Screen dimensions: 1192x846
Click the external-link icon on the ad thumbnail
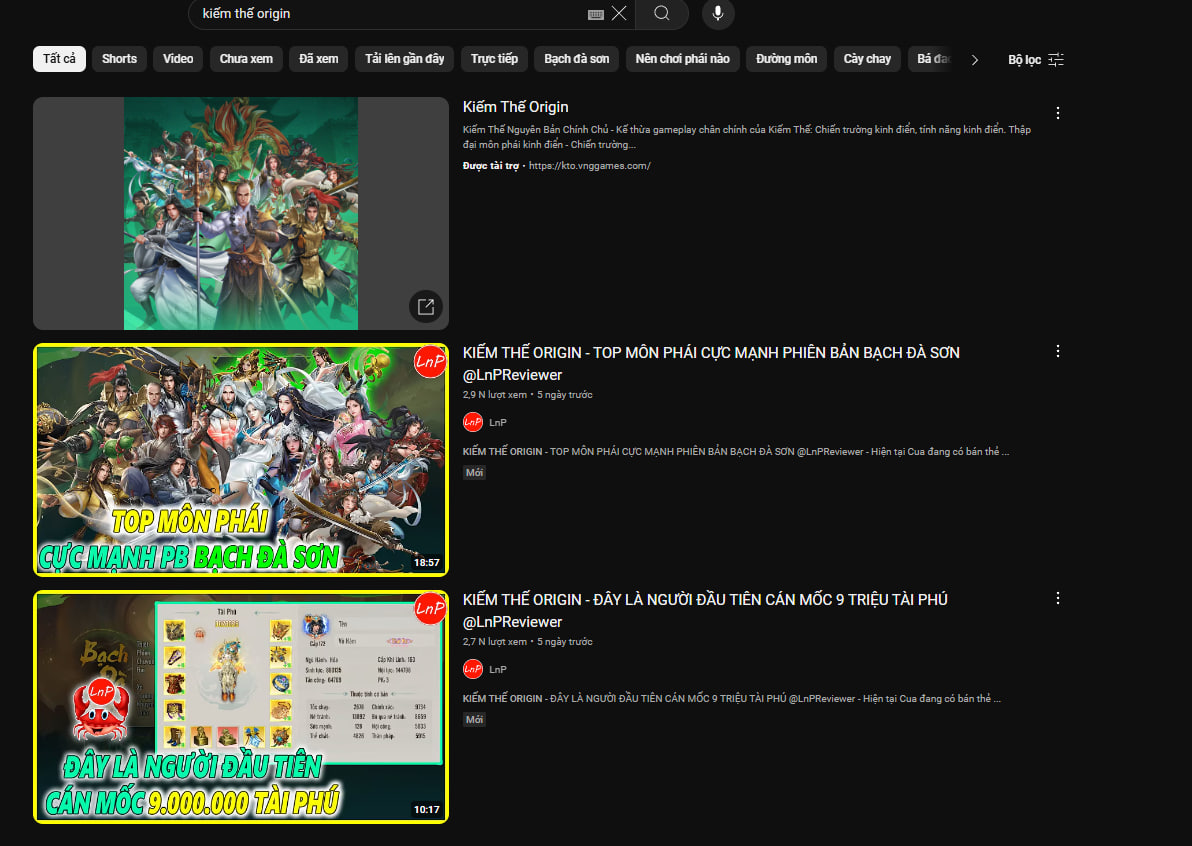tap(426, 306)
